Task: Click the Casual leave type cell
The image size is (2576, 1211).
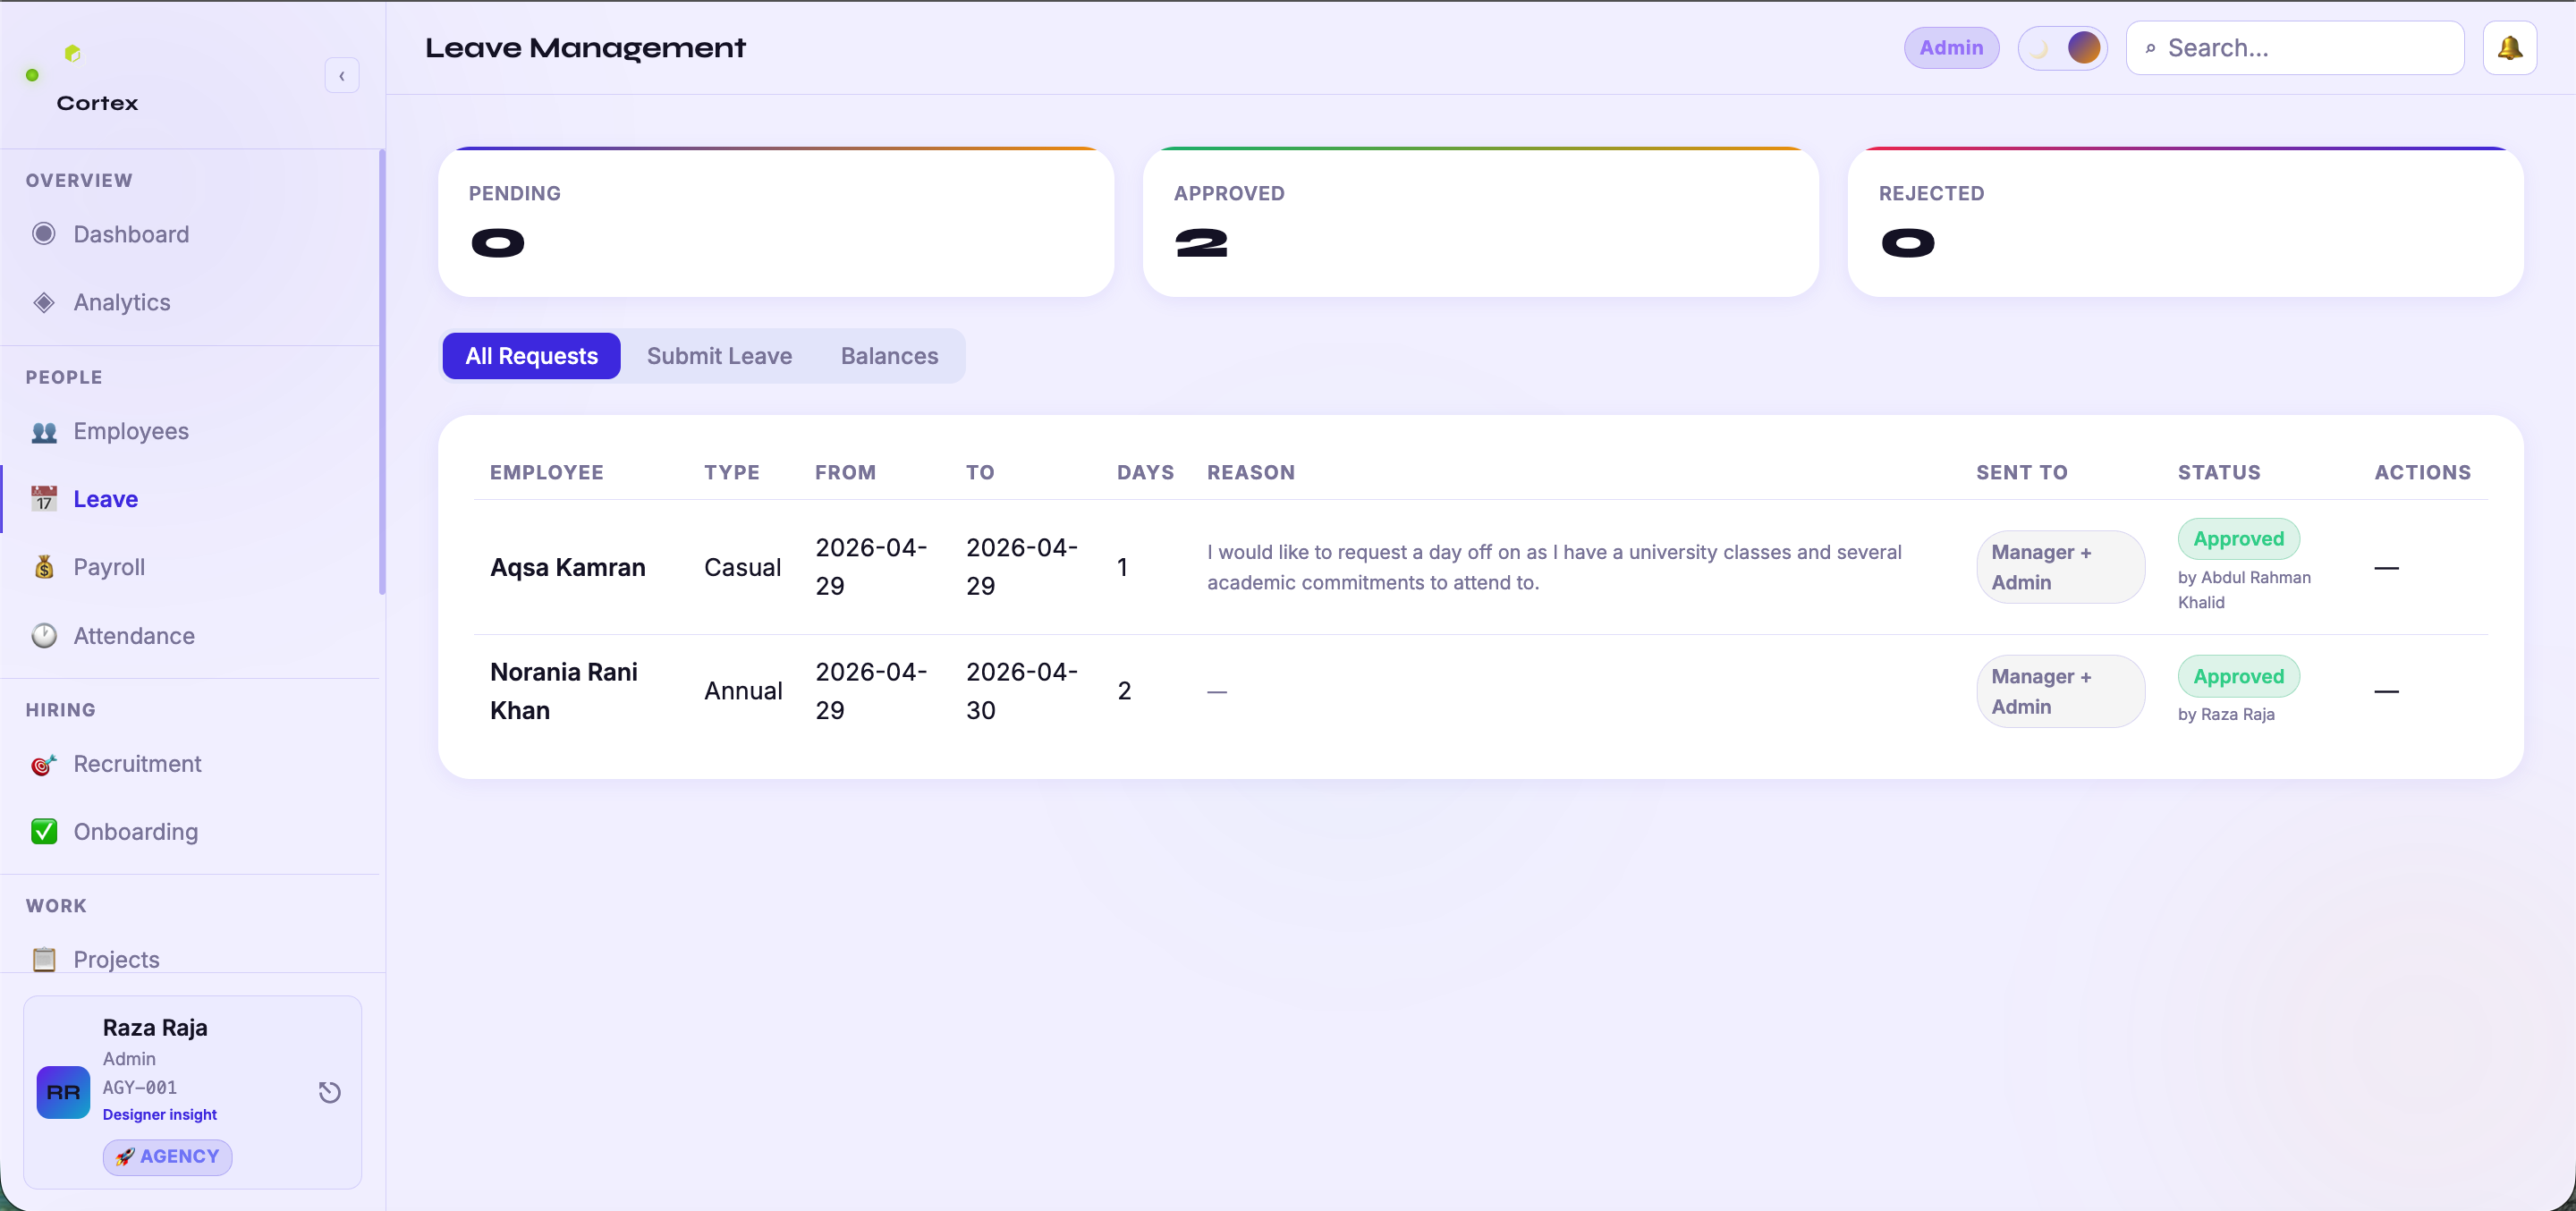Action: pos(742,567)
